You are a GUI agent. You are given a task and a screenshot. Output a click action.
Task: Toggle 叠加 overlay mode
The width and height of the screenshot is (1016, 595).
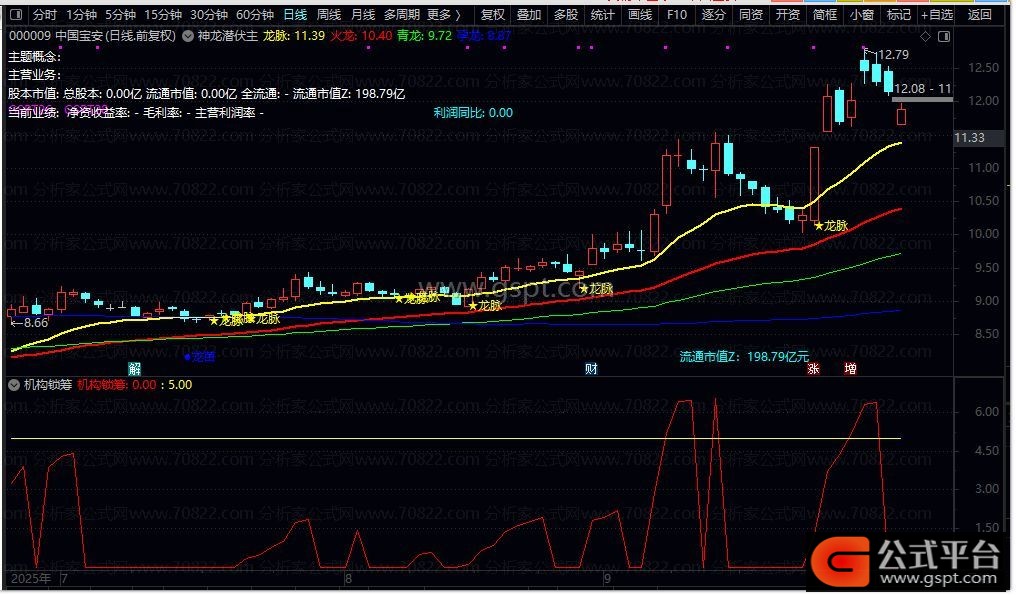tap(529, 15)
